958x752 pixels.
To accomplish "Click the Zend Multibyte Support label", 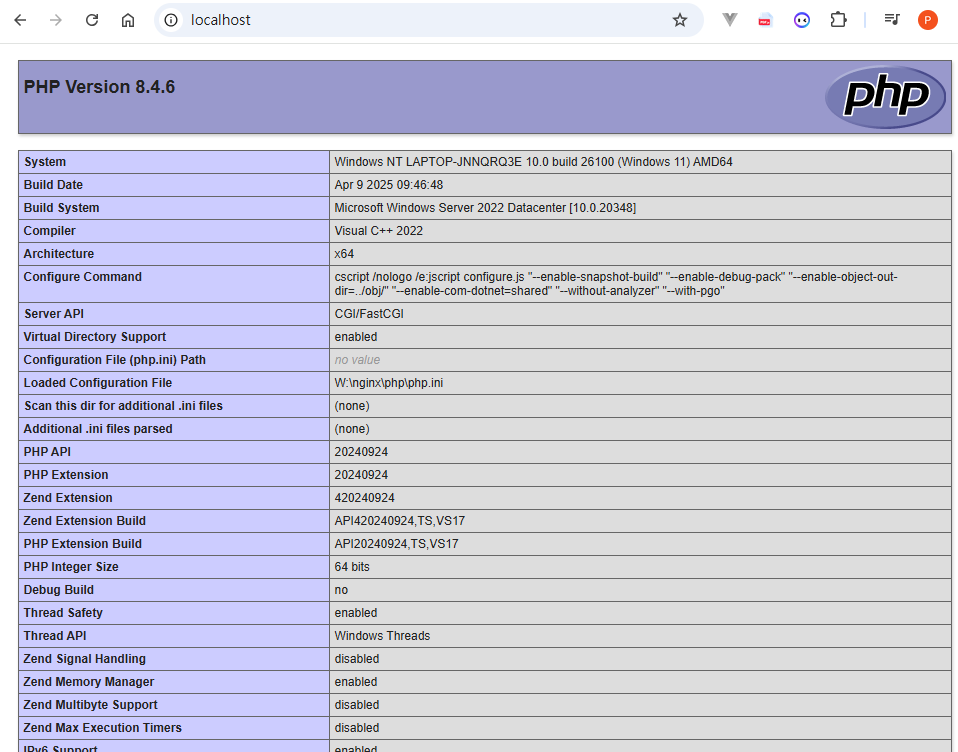I will point(90,705).
